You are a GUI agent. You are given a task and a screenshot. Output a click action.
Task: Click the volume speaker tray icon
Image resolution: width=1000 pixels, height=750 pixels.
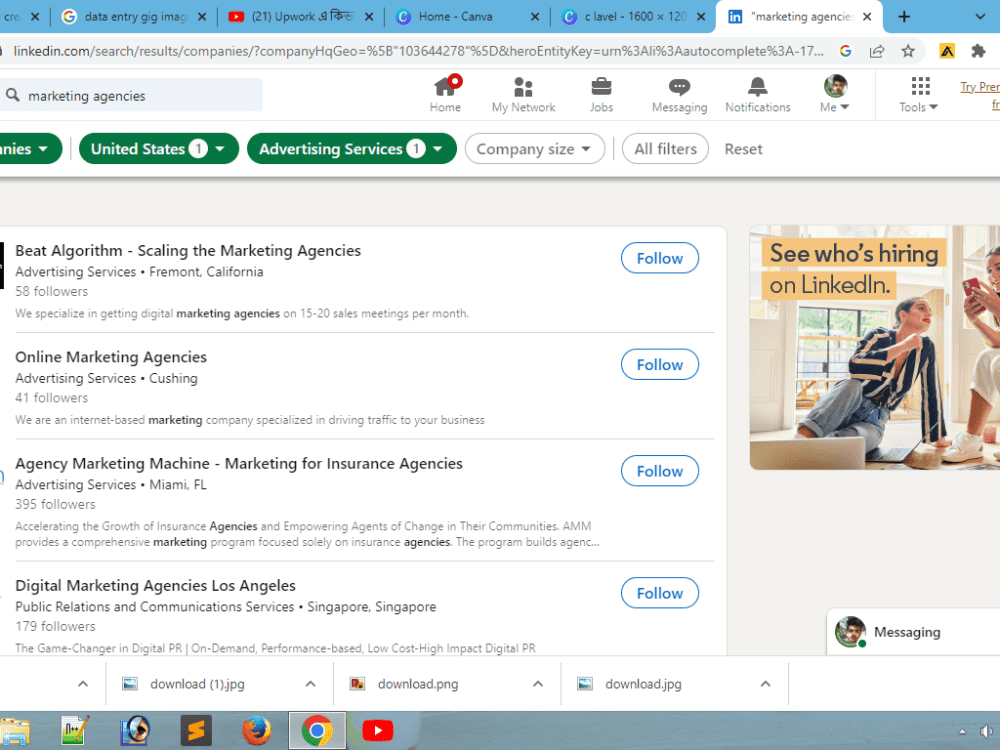coord(988,731)
